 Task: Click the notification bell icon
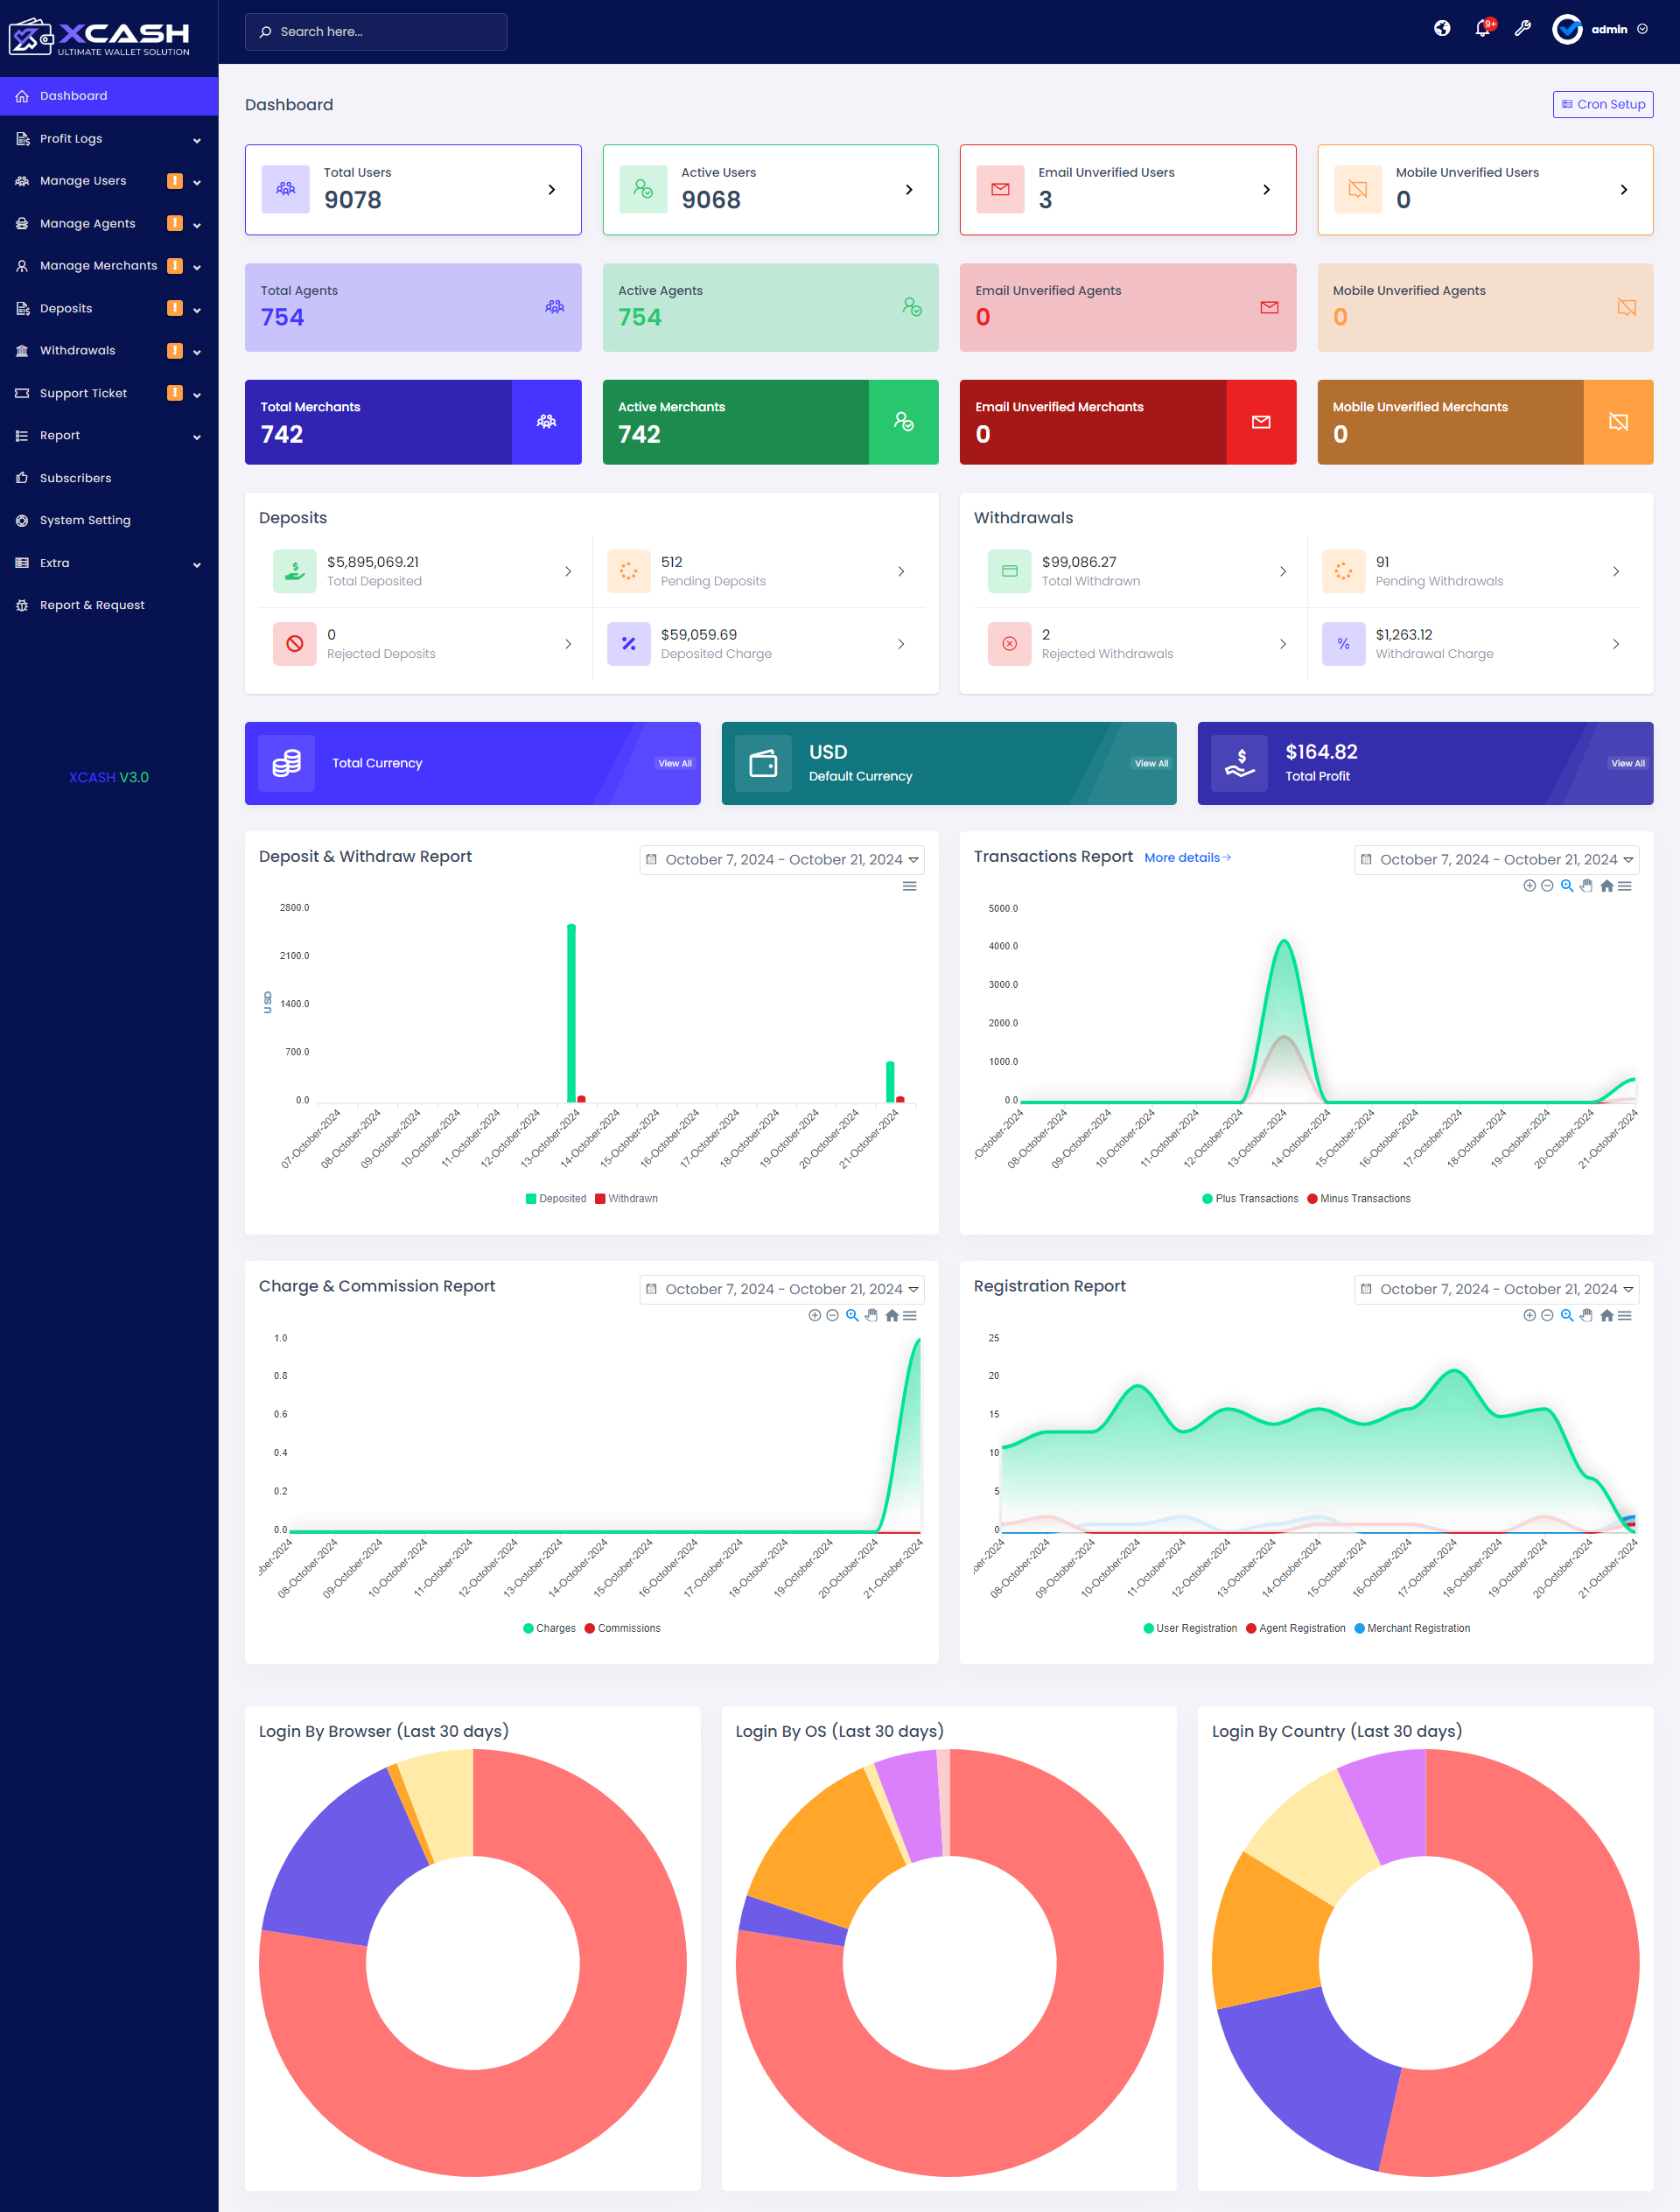point(1482,29)
